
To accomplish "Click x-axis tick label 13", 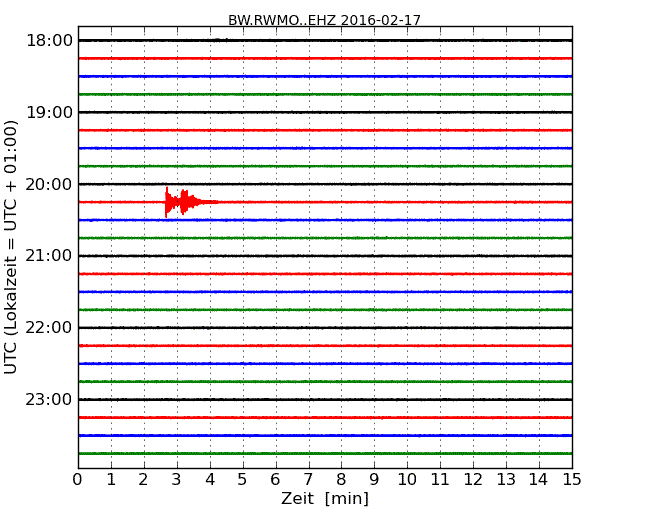I will (x=506, y=479).
